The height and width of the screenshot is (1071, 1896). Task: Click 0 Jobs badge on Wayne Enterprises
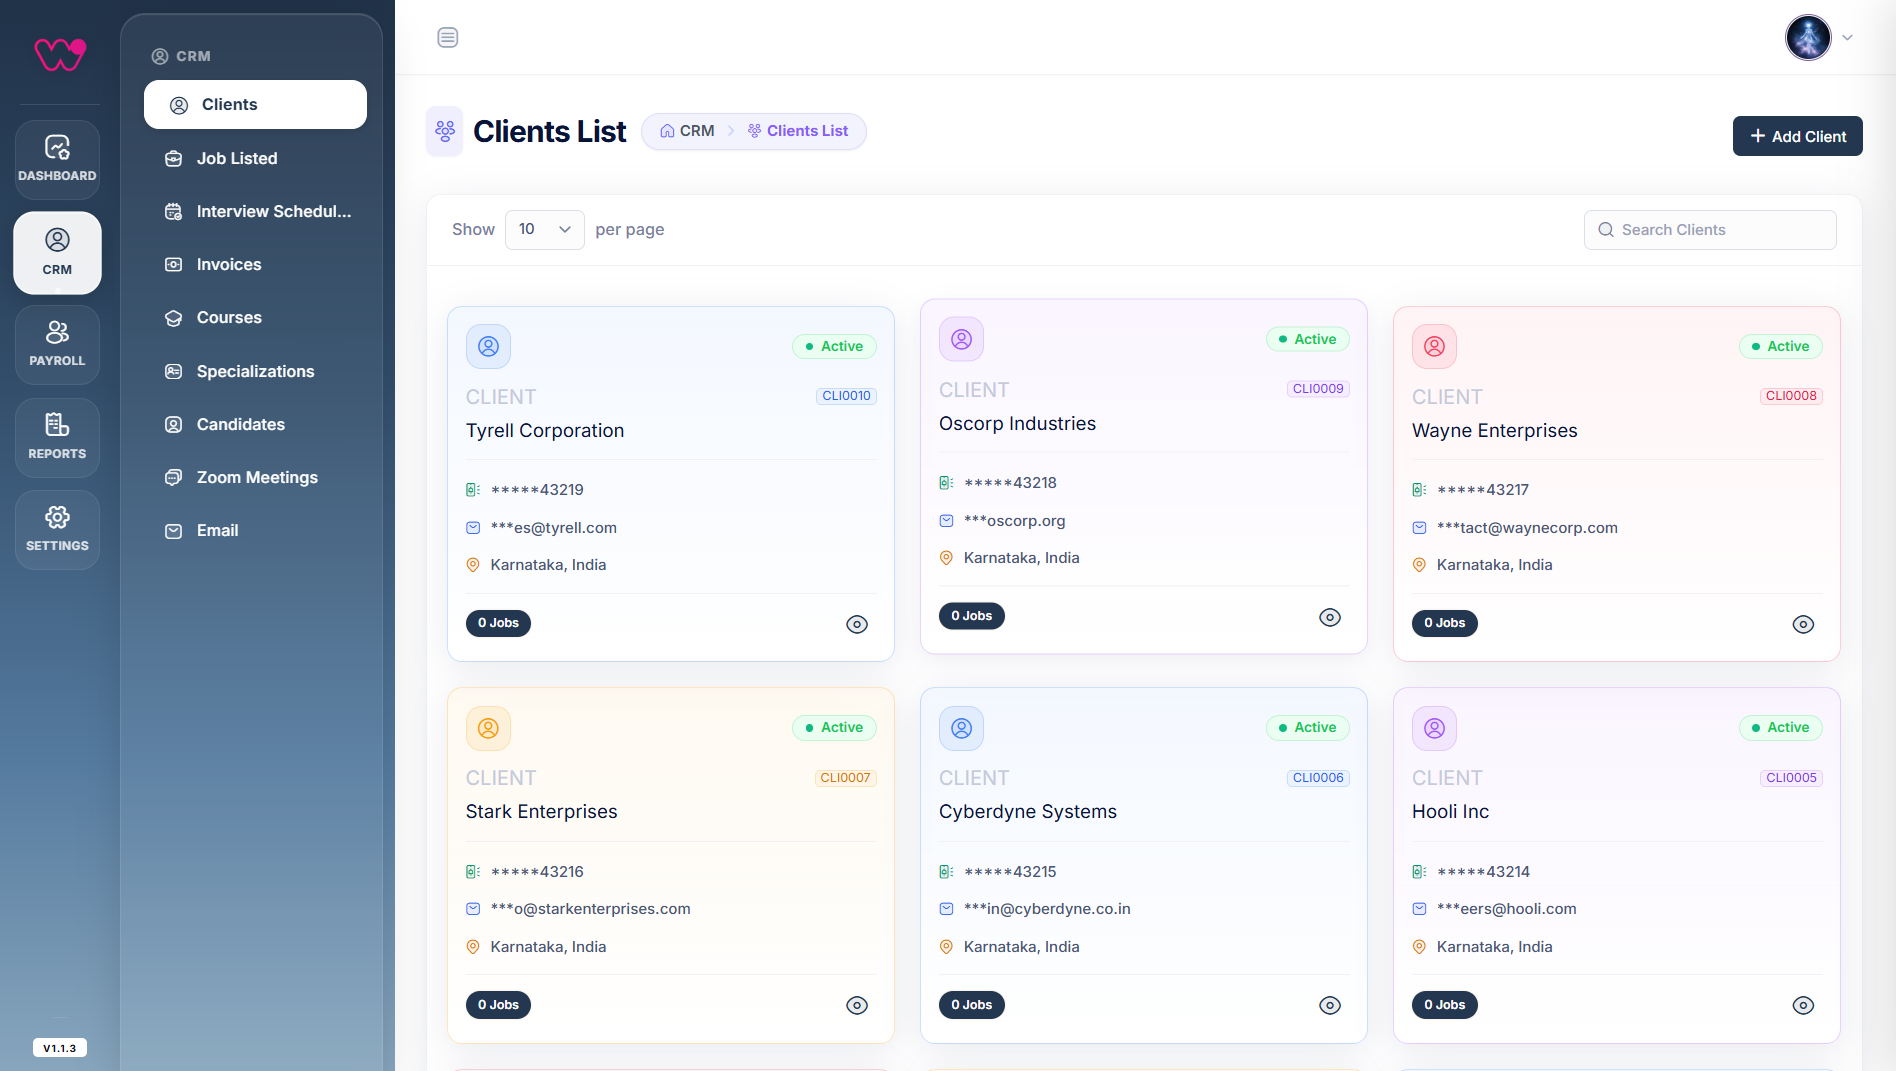1444,623
